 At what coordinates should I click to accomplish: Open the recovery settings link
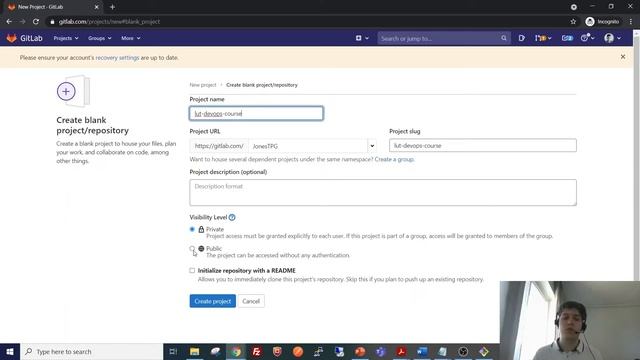117,58
